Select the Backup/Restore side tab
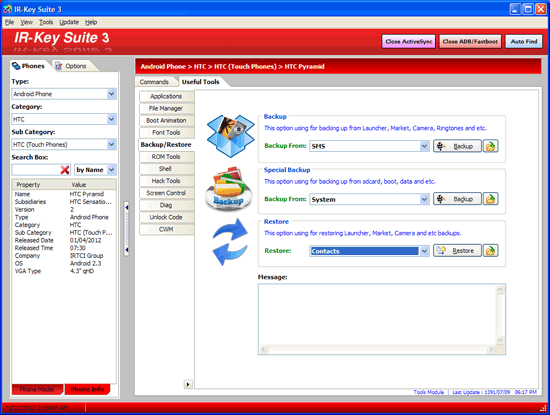Screen dimensions: 550x415 pyautogui.click(x=166, y=145)
